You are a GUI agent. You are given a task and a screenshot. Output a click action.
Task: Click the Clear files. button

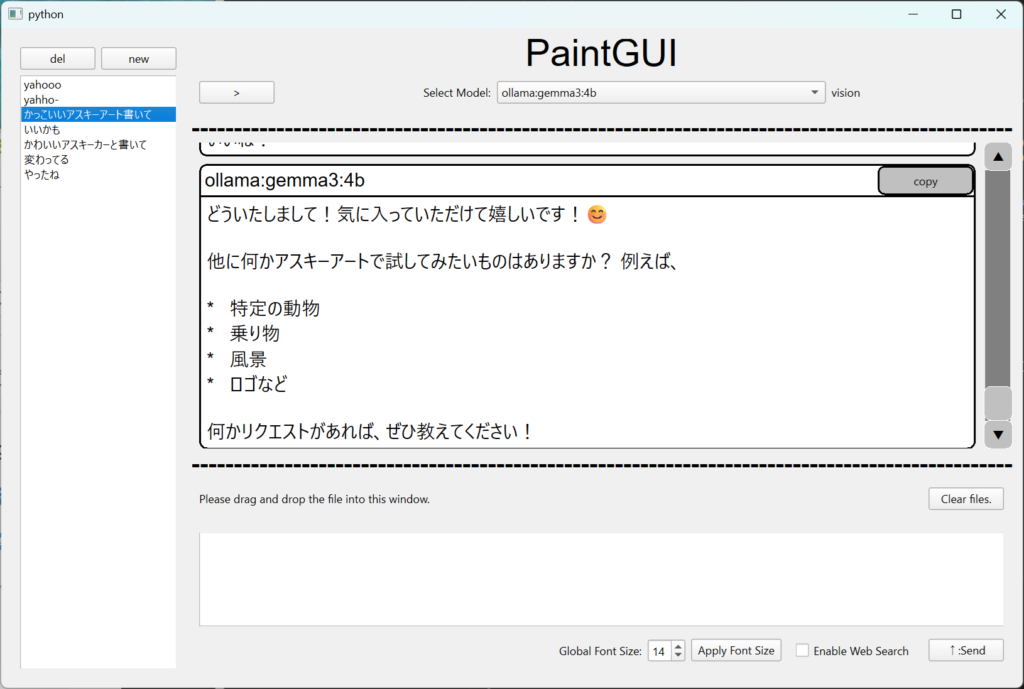tap(965, 499)
